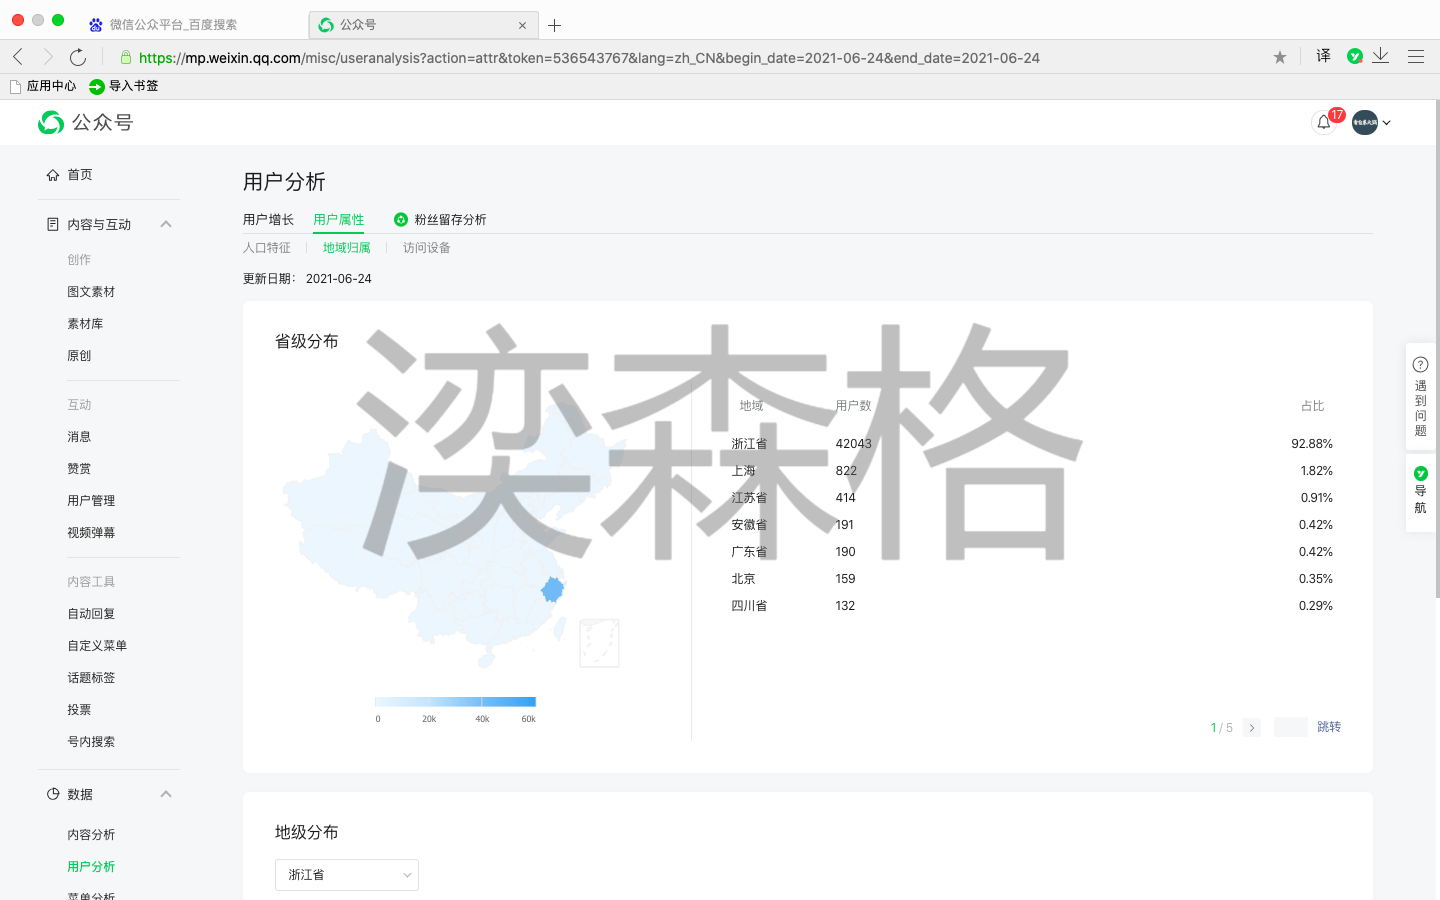Collapse the 数据 sidebar section
This screenshot has width=1440, height=900.
(x=166, y=794)
